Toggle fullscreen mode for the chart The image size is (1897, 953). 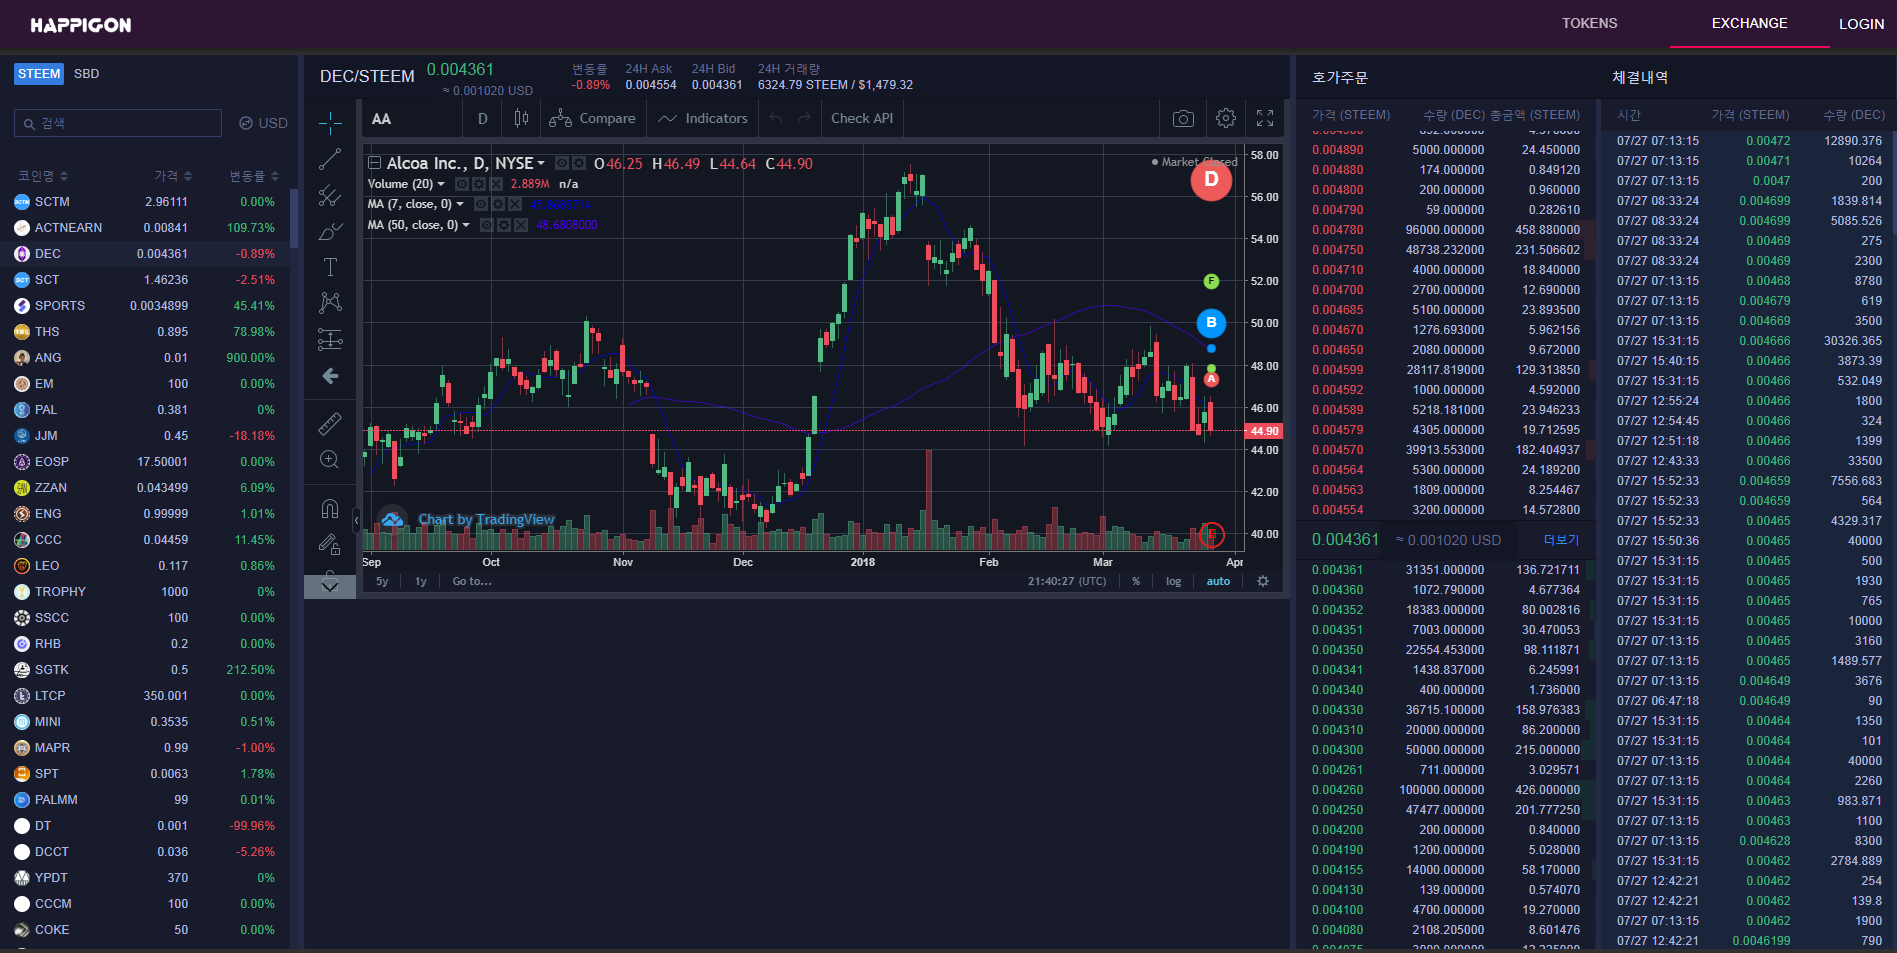[1265, 119]
